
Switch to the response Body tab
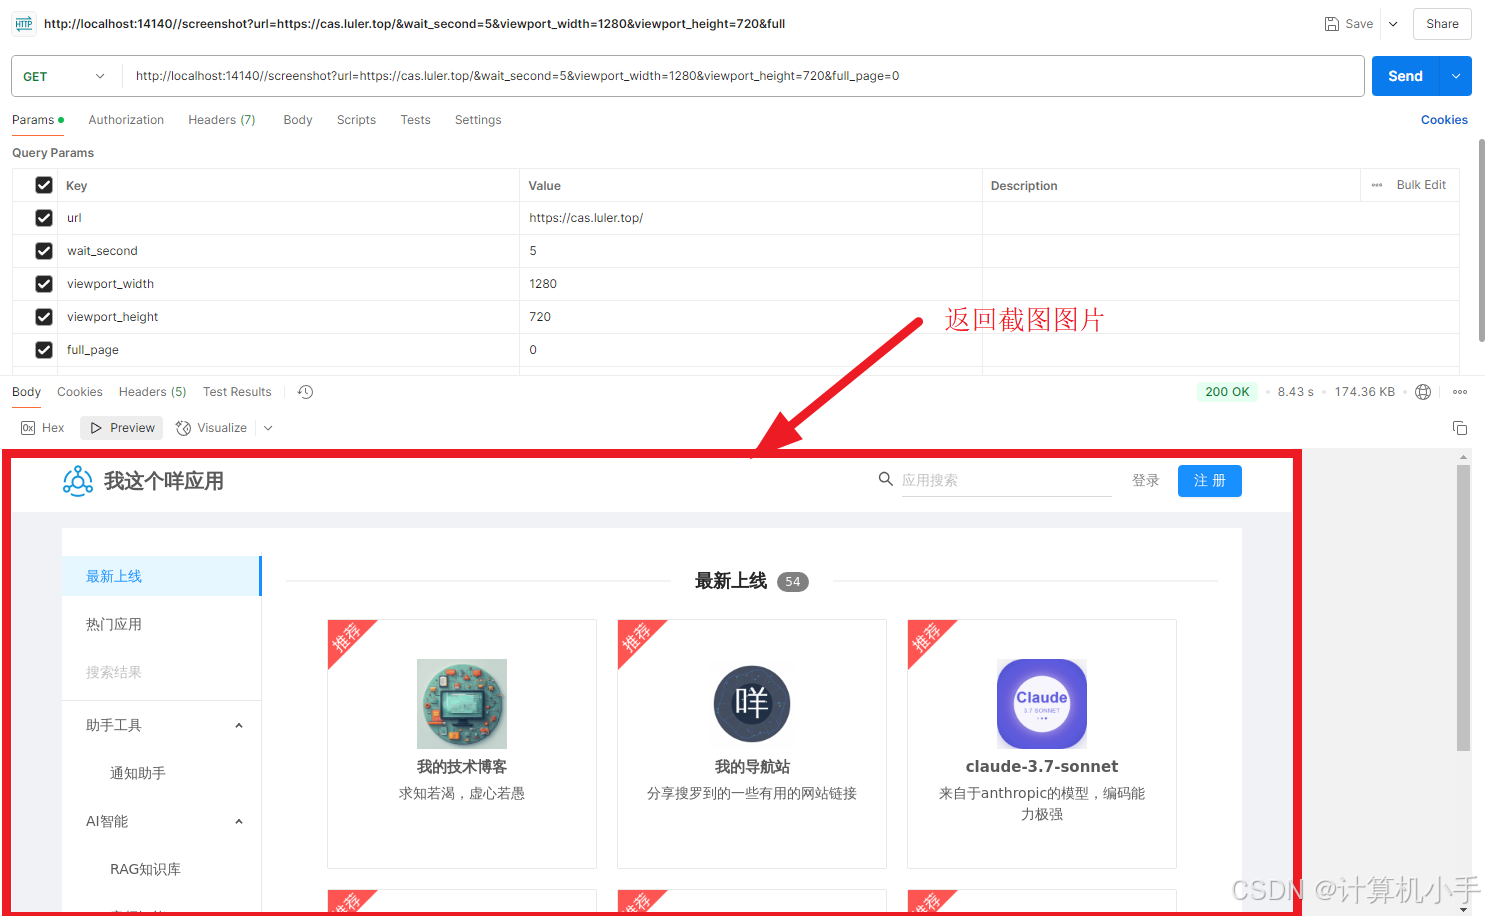(x=26, y=392)
